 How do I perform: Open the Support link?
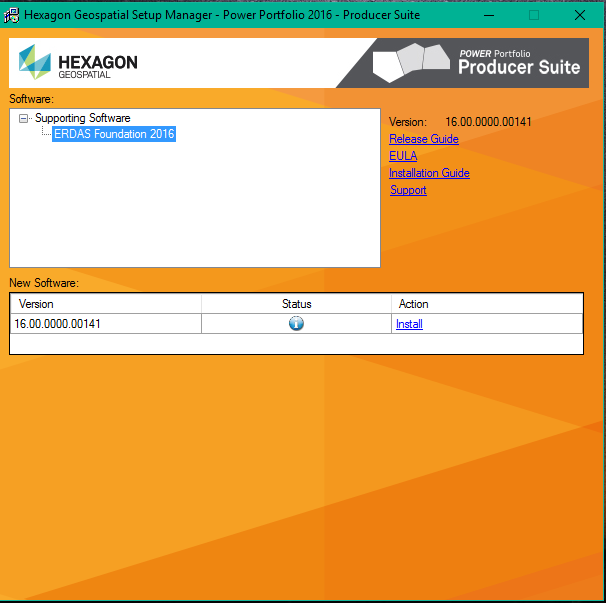(408, 190)
